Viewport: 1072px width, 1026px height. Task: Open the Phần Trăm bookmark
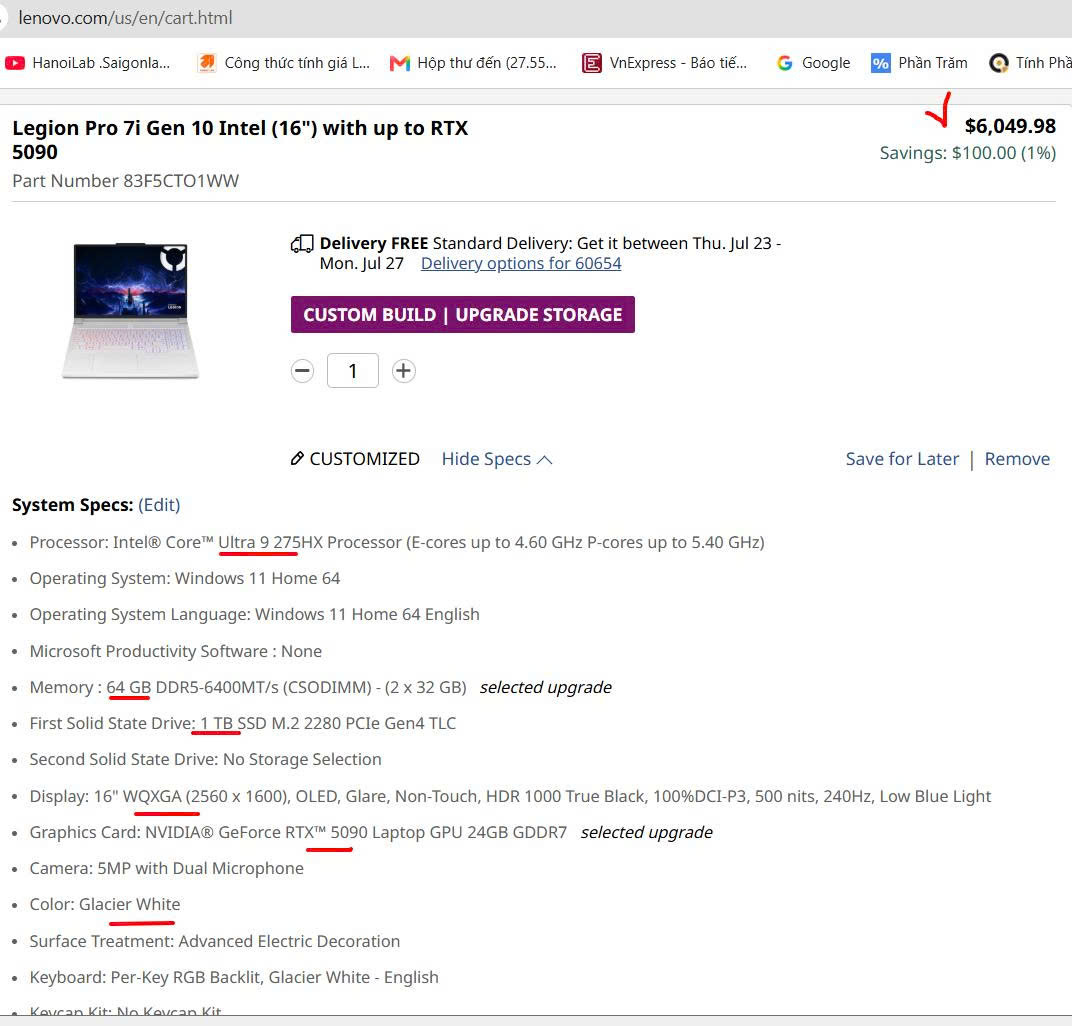[920, 63]
